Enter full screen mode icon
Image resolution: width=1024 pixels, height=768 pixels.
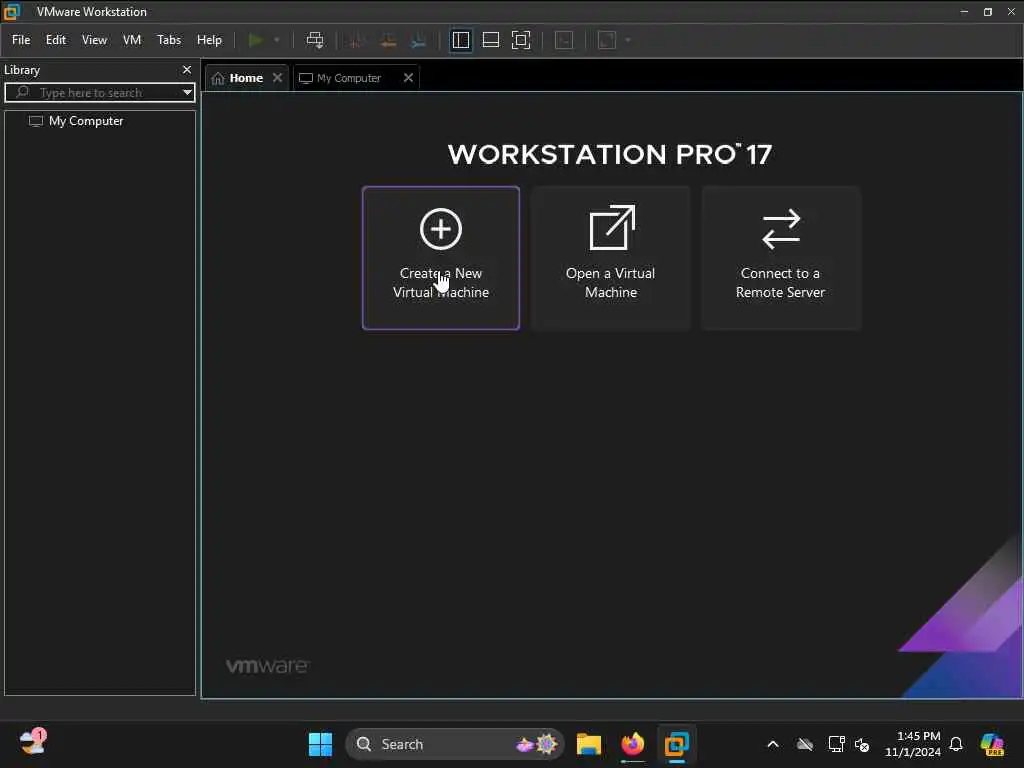[x=521, y=40]
